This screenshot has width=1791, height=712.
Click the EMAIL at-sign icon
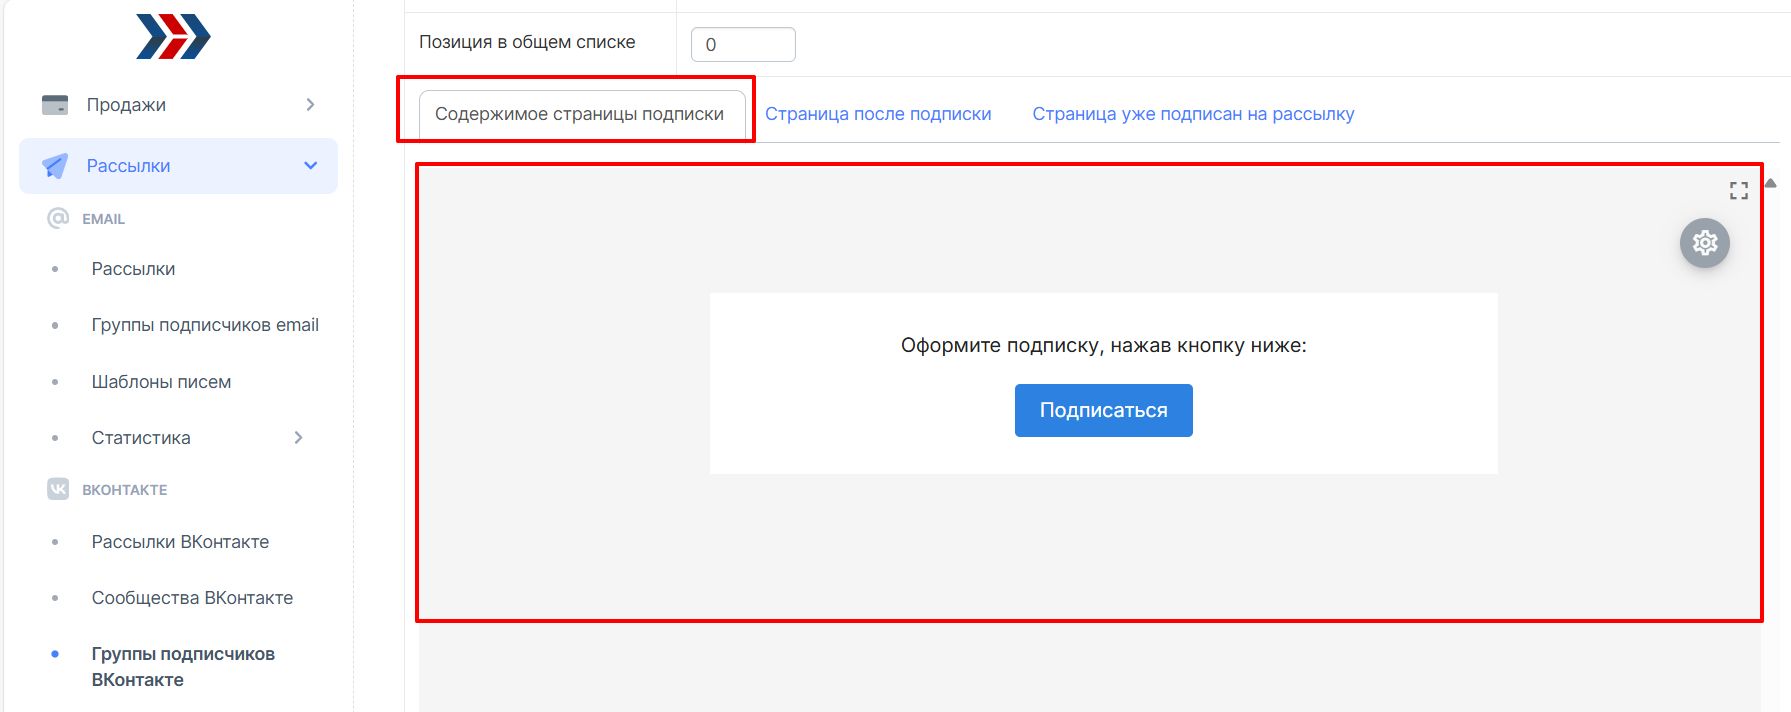click(58, 218)
